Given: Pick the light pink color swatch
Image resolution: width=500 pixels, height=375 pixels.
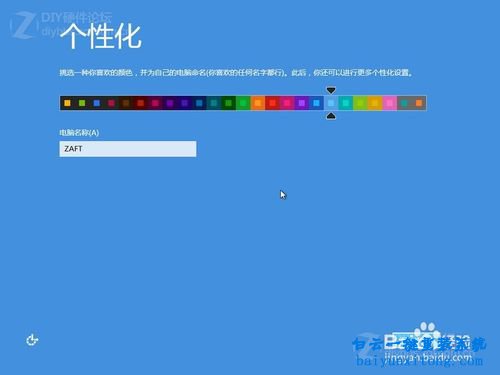Looking at the screenshot, I should pyautogui.click(x=390, y=103).
